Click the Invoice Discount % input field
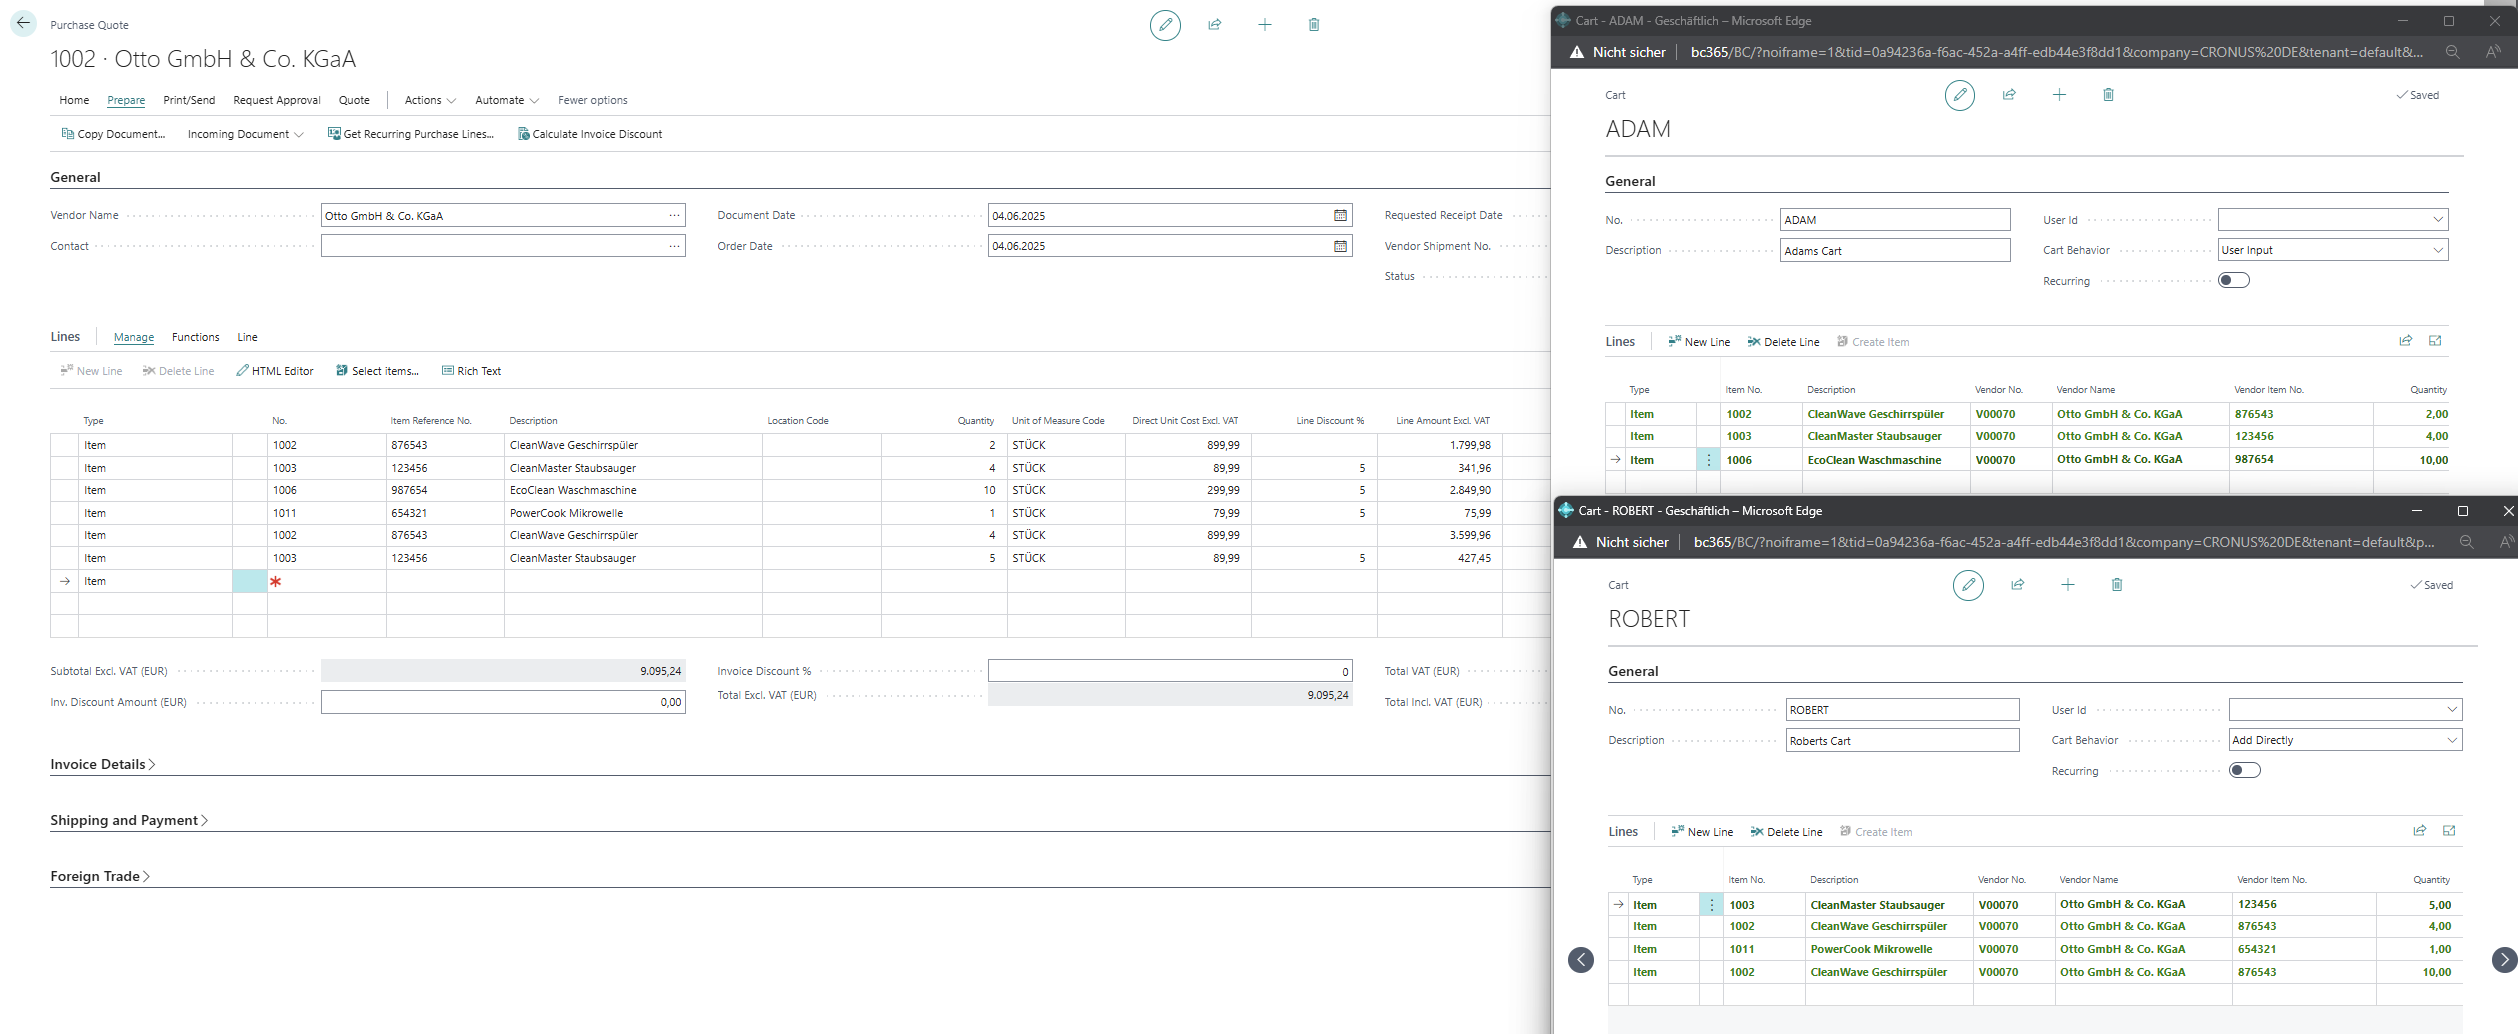The height and width of the screenshot is (1034, 2518). pos(1169,671)
